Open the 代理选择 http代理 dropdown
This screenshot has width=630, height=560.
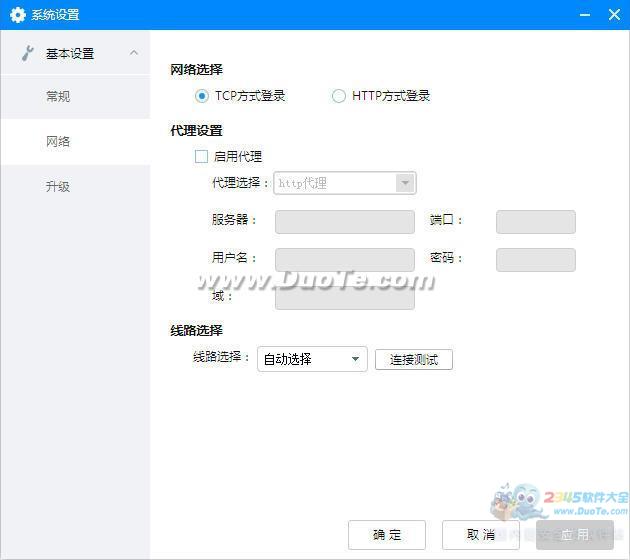click(345, 183)
